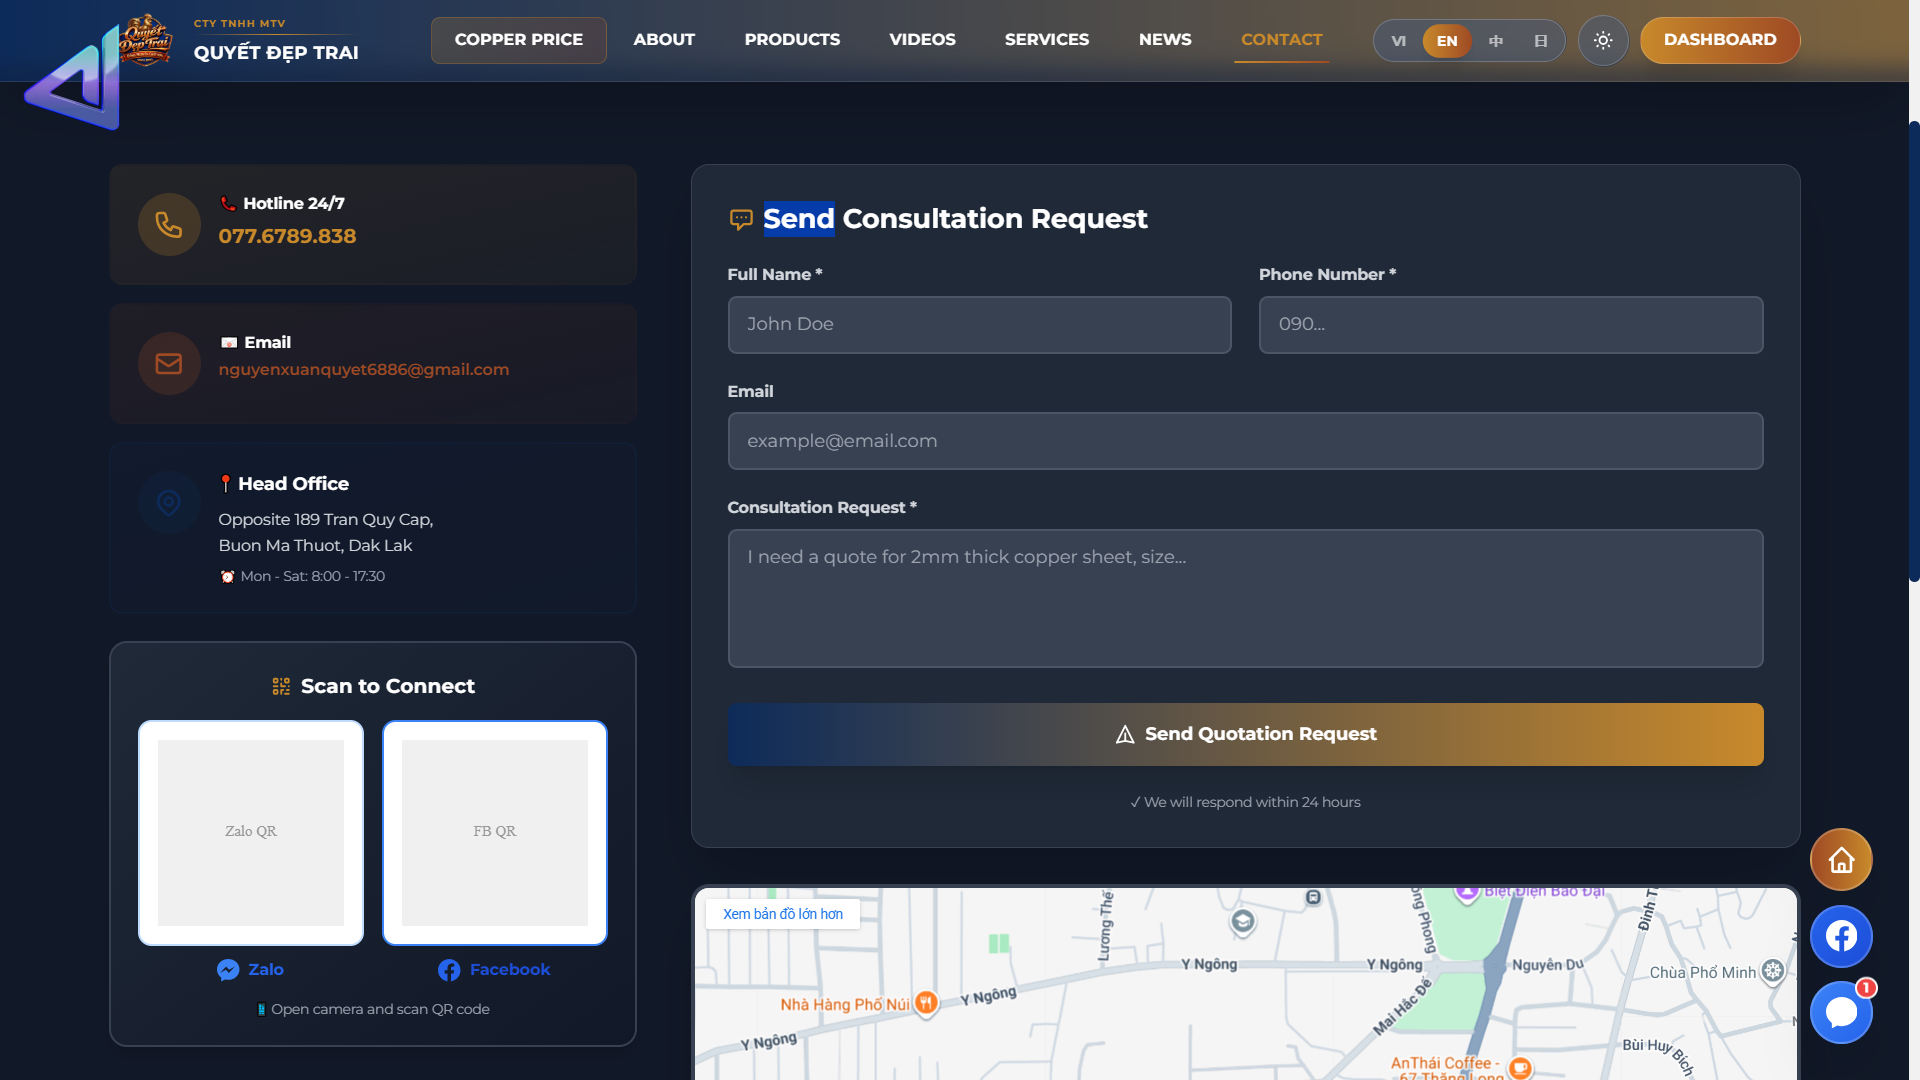Toggle the light/dark theme sun icon
Screen dimensions: 1920x1080
tap(1603, 41)
